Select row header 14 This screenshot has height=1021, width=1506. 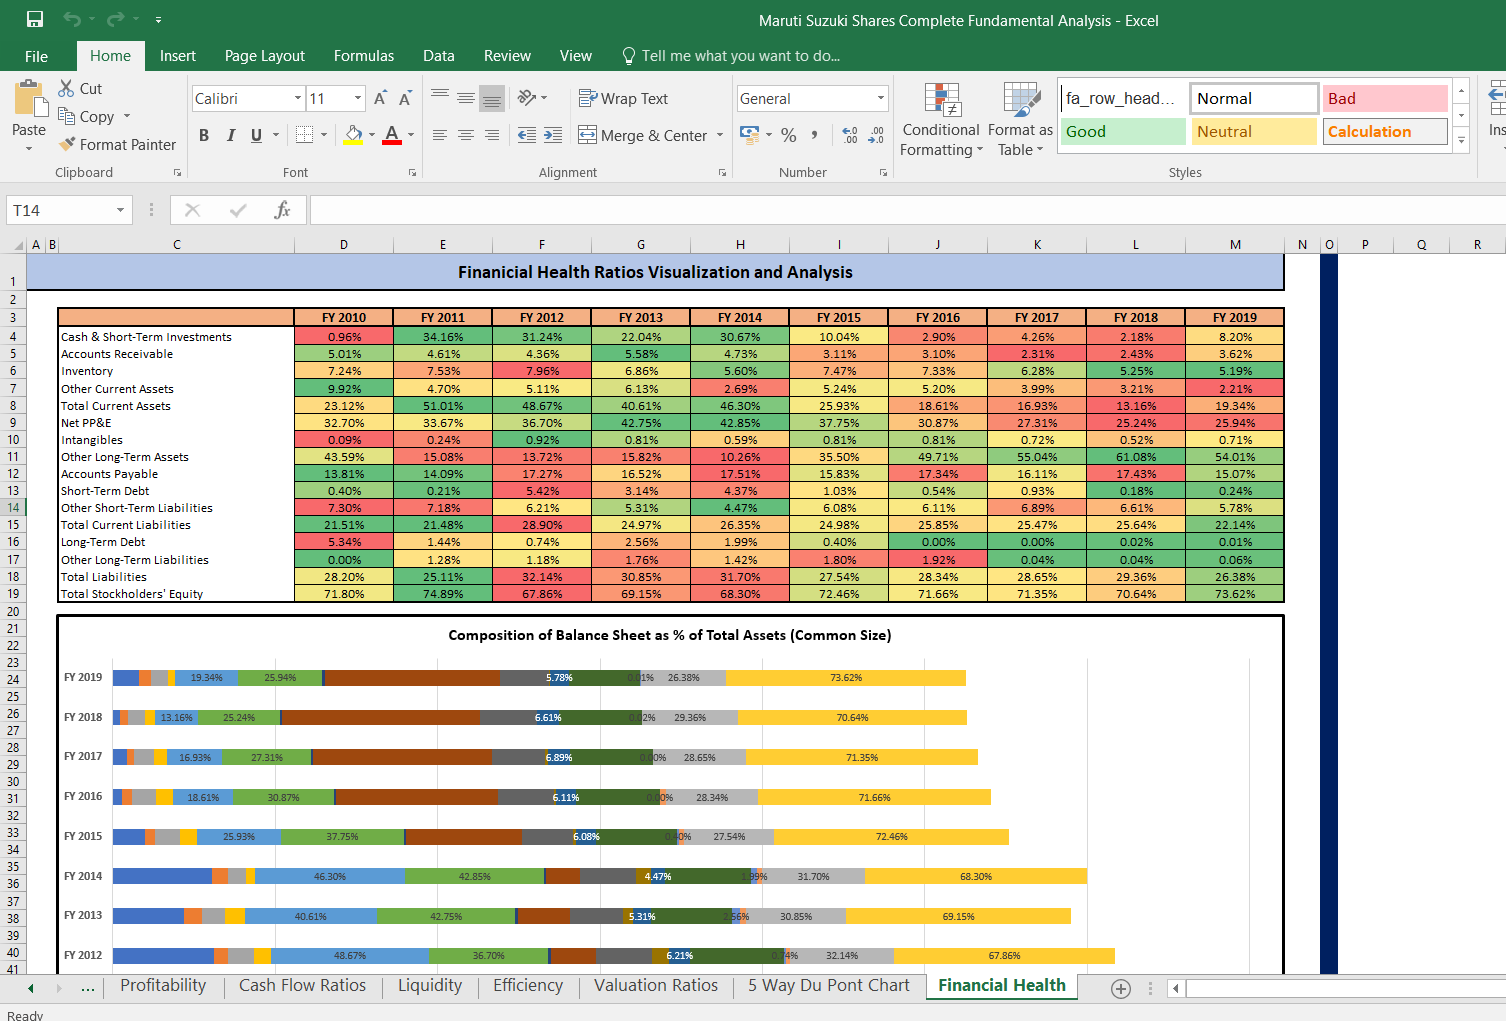(13, 508)
